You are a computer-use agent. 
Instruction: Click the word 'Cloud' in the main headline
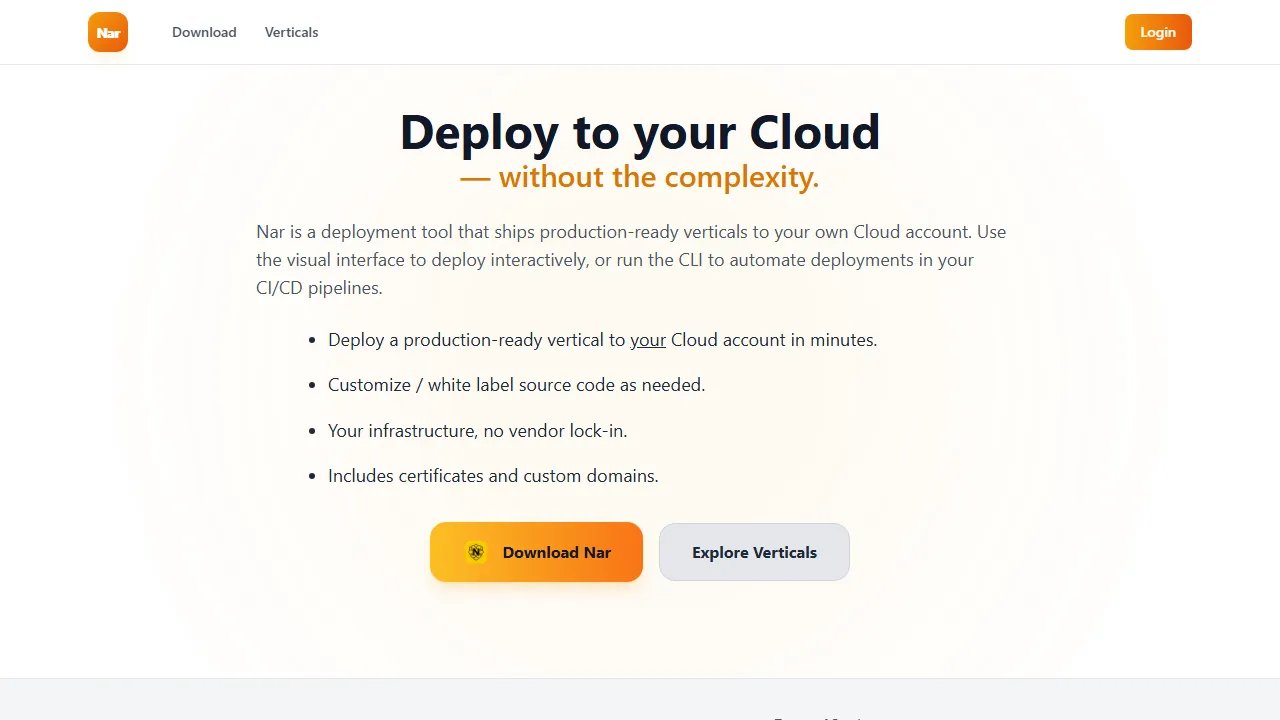(815, 131)
